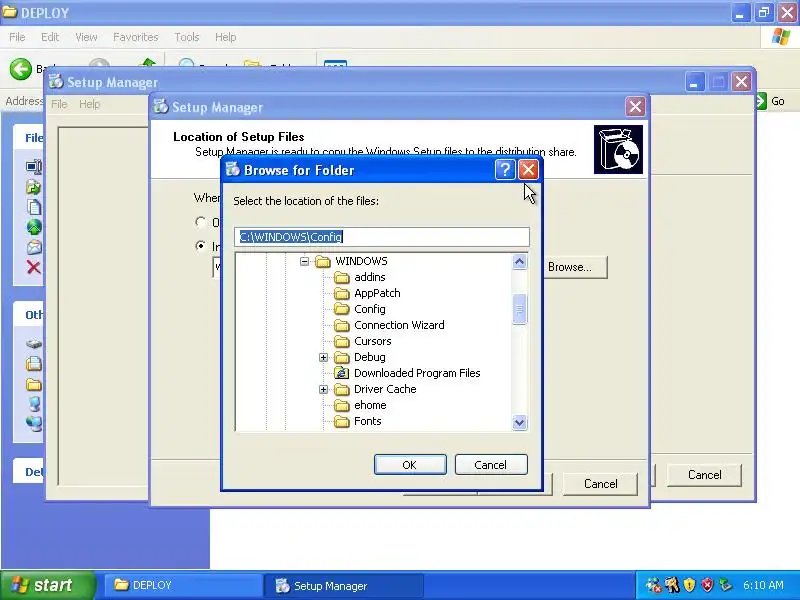800x600 pixels.
Task: Select the first radio option in the wizard
Action: pyautogui.click(x=201, y=222)
